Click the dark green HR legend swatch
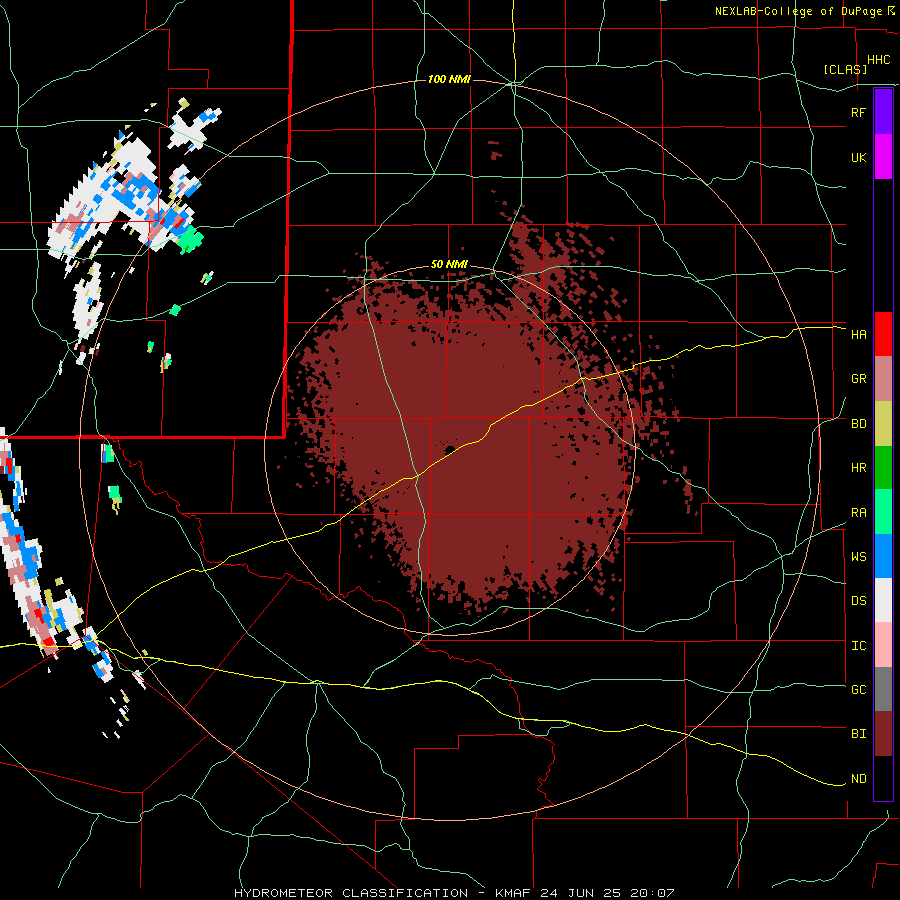This screenshot has width=900, height=900. [883, 468]
